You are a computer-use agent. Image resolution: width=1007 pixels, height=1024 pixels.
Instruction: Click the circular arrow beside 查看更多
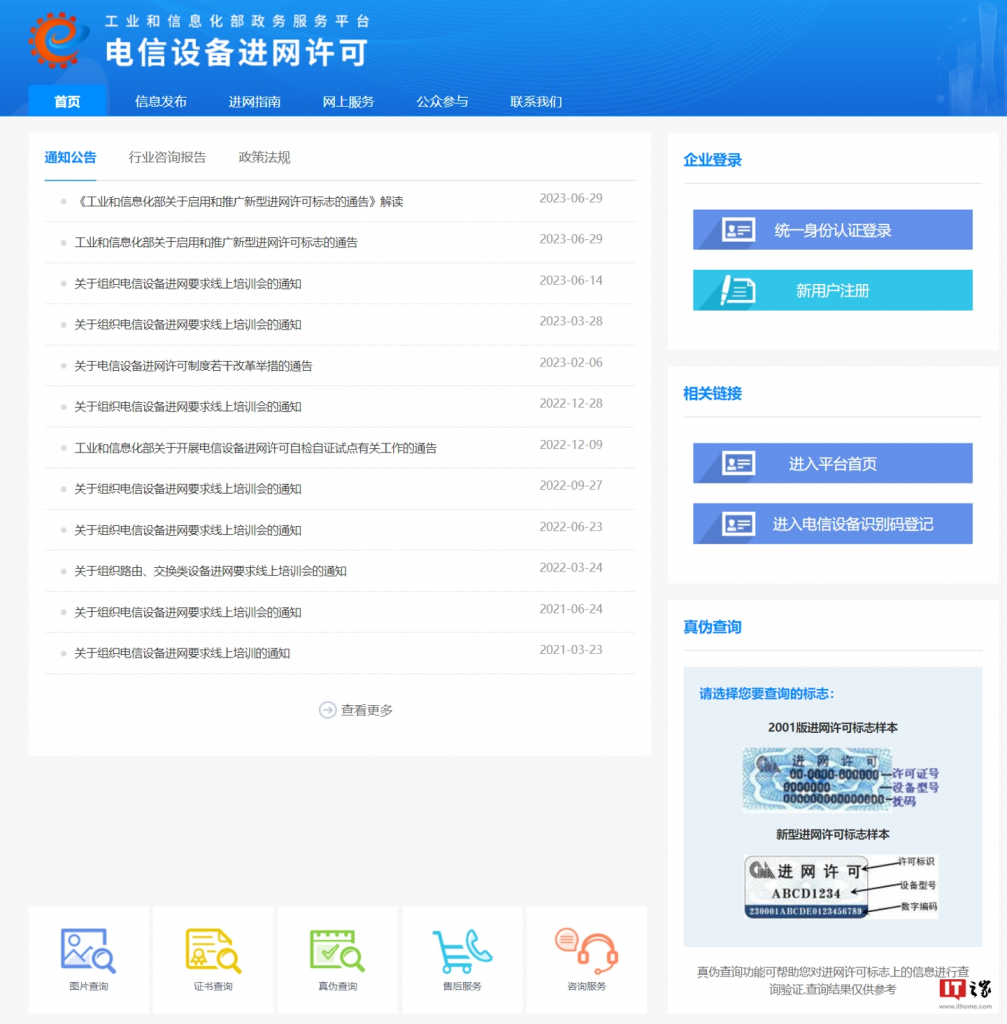[327, 710]
